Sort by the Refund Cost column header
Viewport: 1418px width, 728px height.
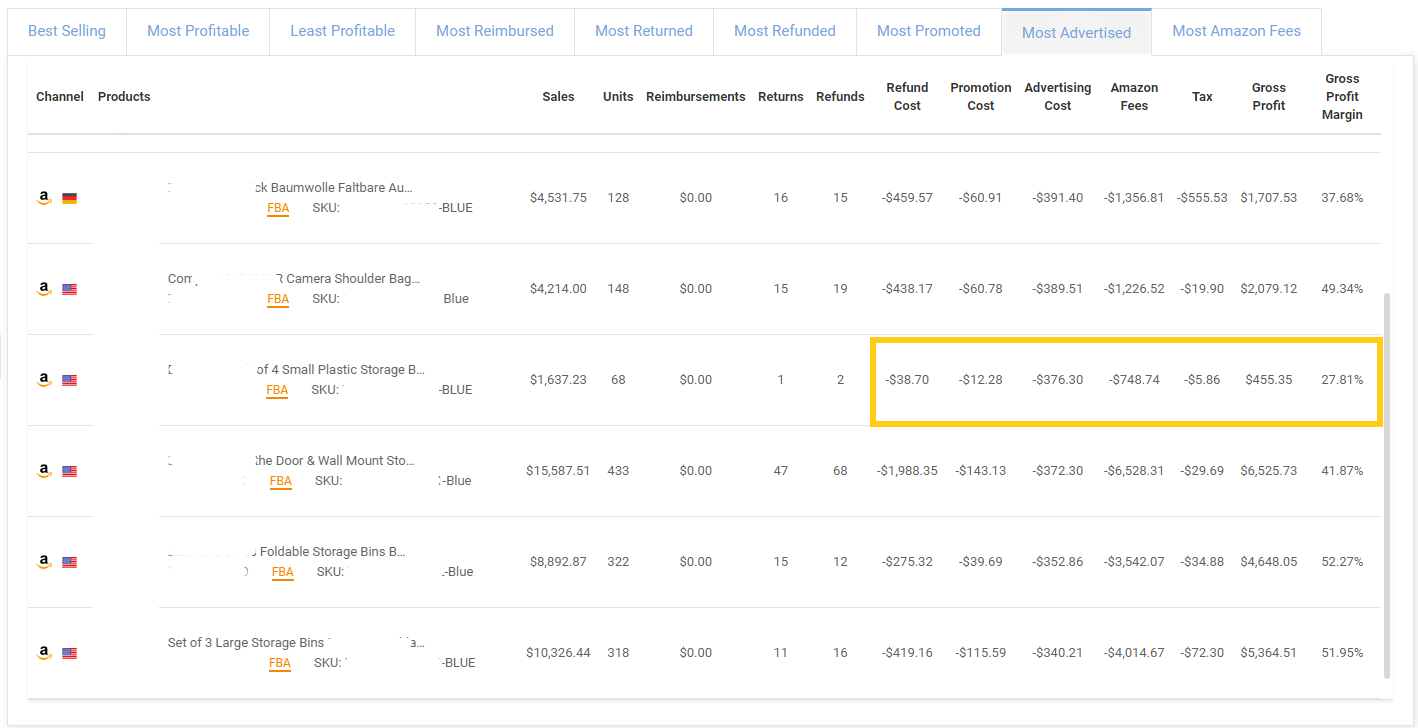click(907, 97)
